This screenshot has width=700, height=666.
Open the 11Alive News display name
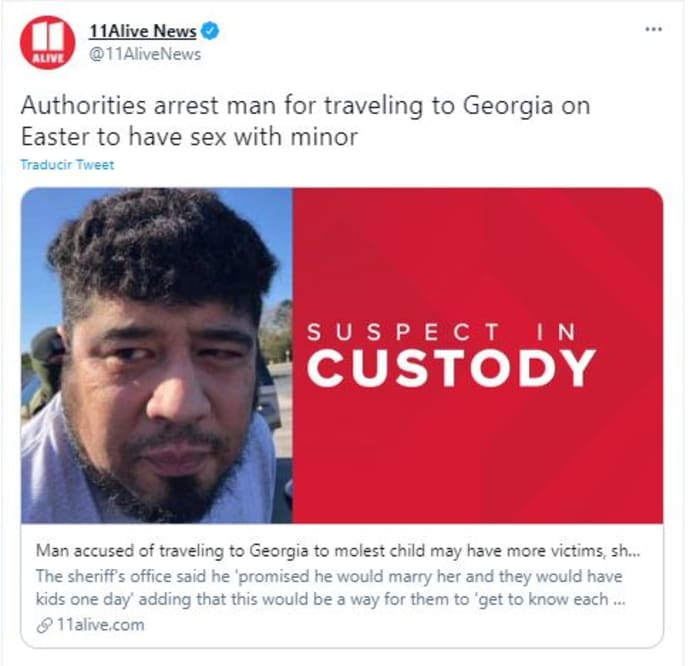tap(143, 31)
